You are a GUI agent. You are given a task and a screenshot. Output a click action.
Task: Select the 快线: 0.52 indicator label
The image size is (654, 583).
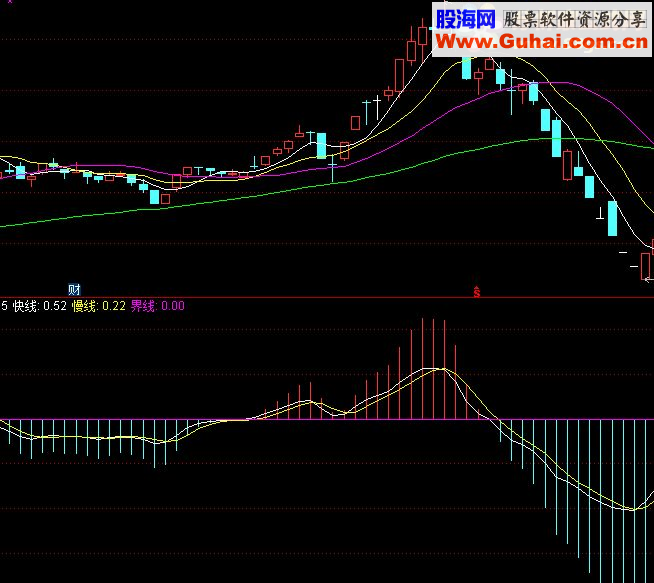[x=40, y=306]
